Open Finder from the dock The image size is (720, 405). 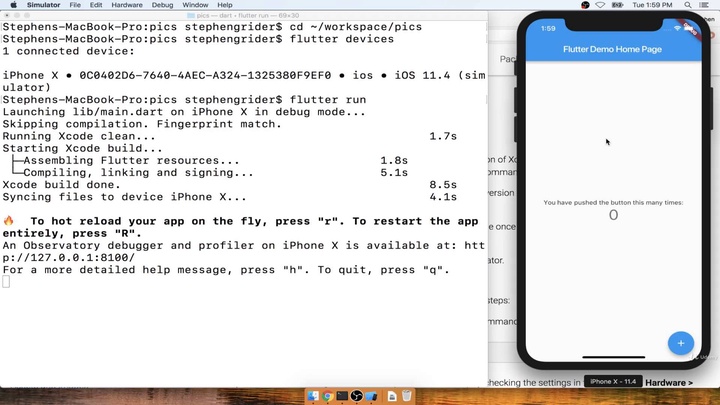[x=313, y=397]
